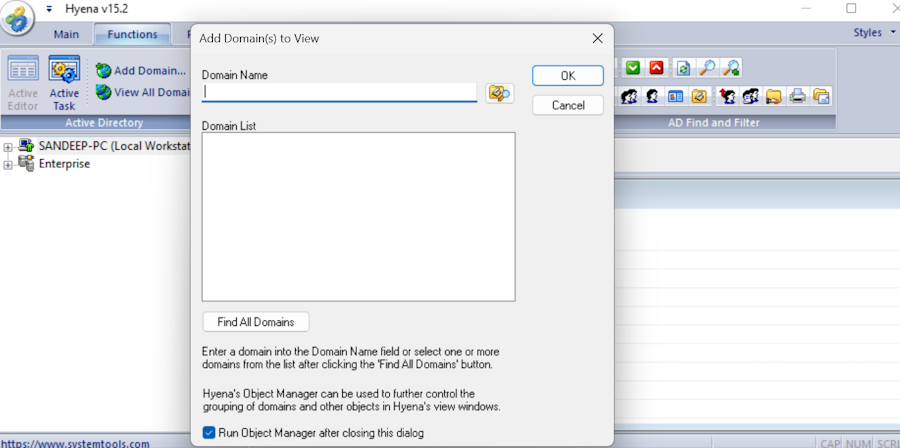Select SANDEEP-PC (Local Workstation) in the tree

pyautogui.click(x=114, y=146)
